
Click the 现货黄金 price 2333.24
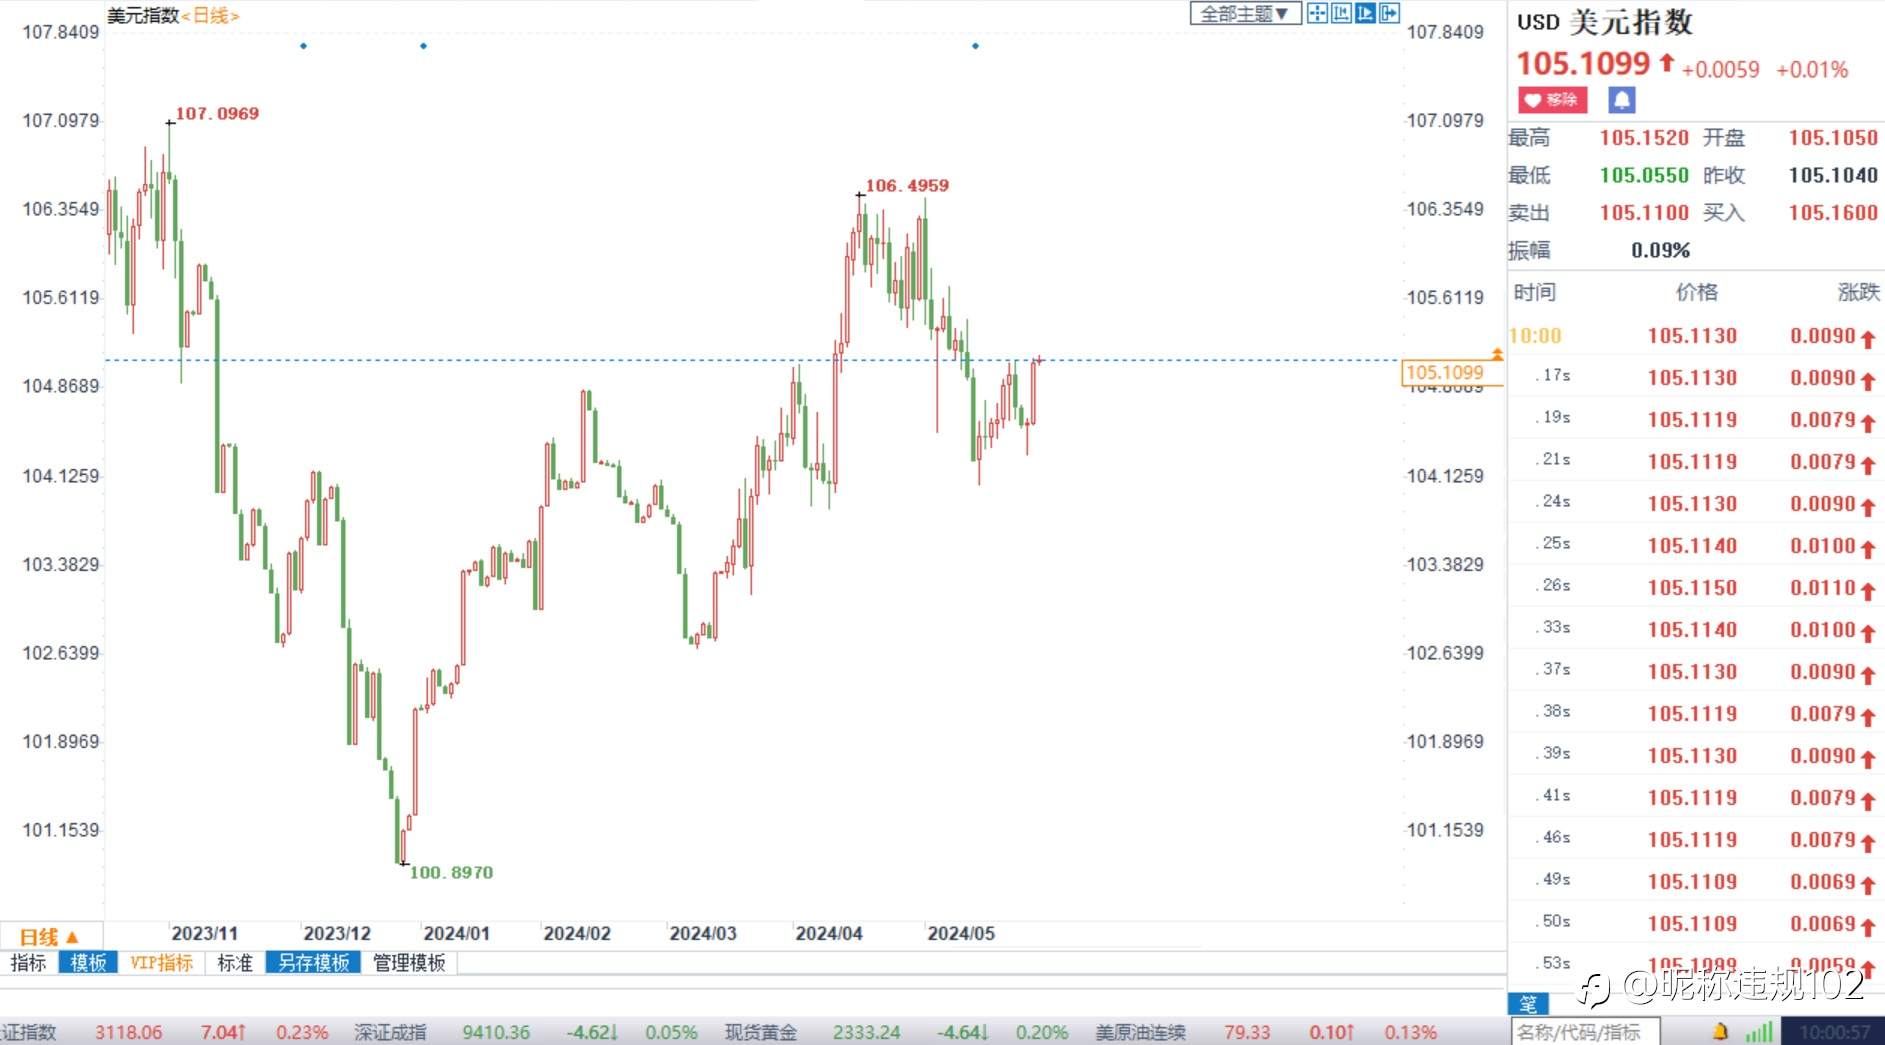point(867,1032)
